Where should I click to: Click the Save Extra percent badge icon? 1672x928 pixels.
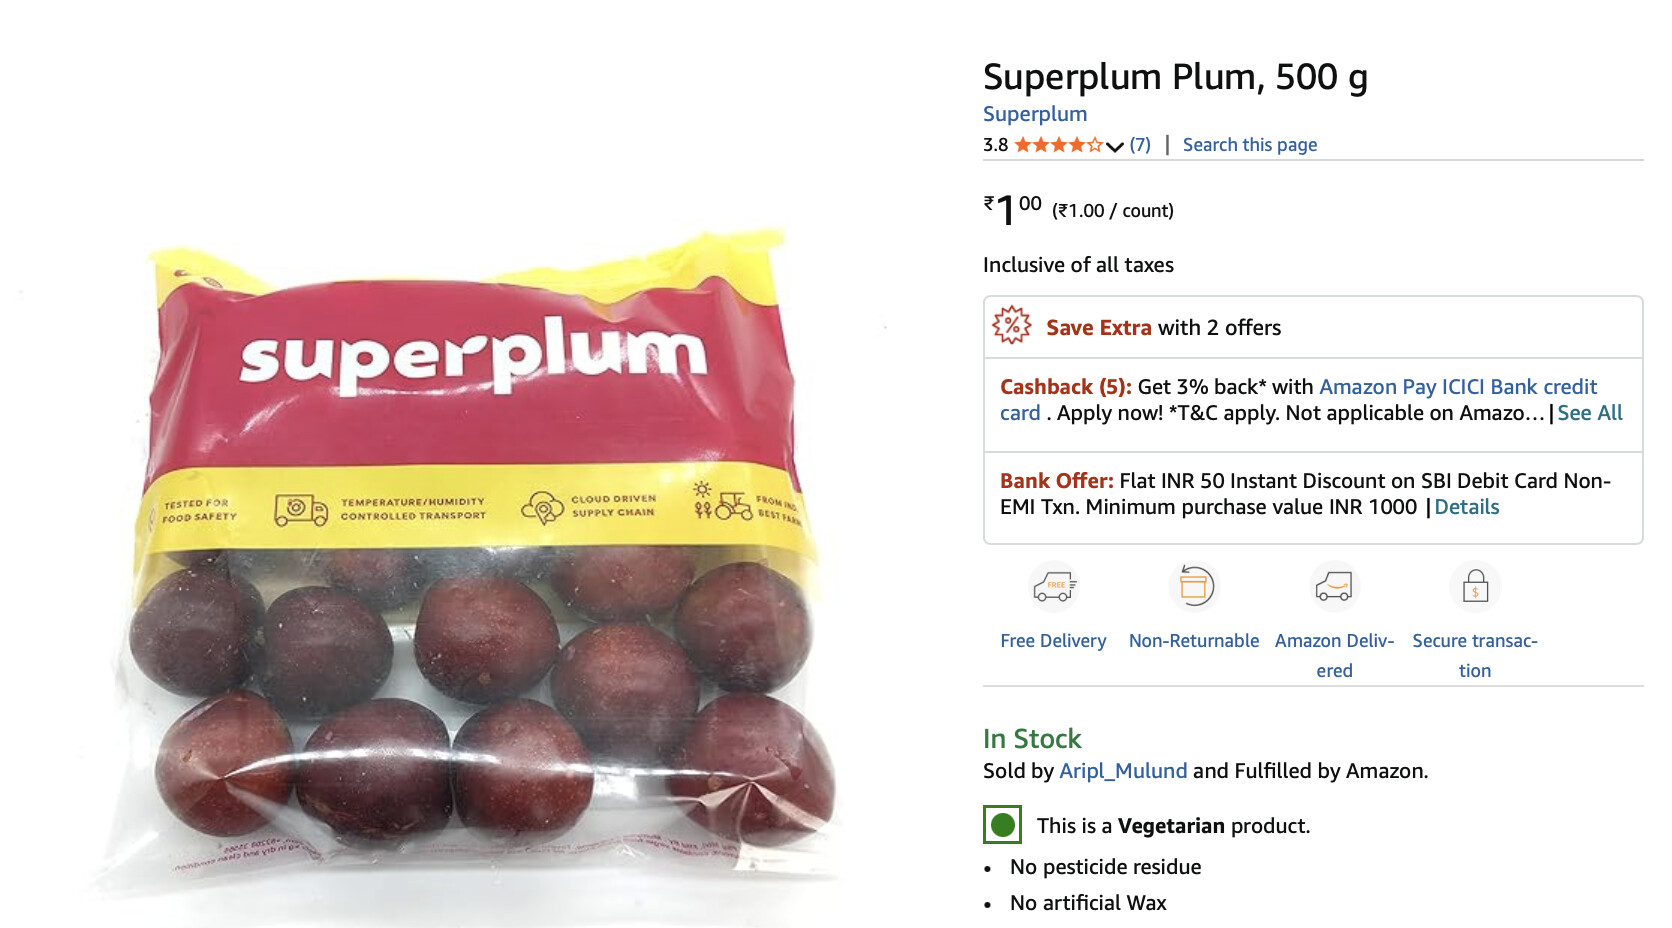coord(1012,326)
